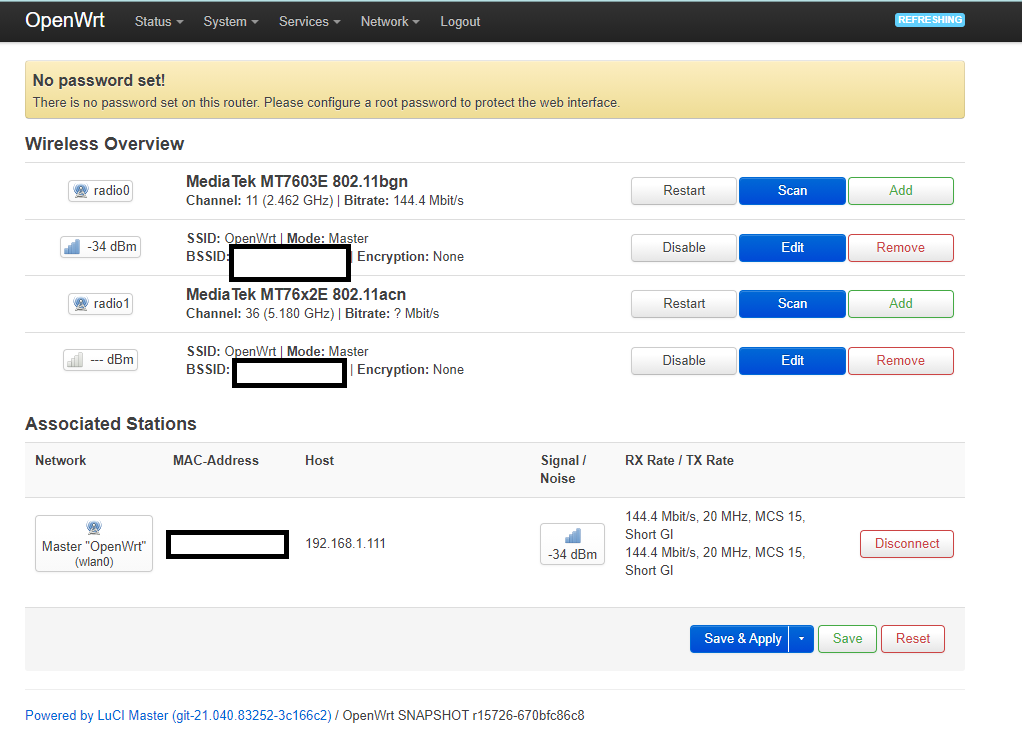Viewport: 1022px width, 744px height.
Task: Expand the Save & Apply dropdown arrow
Action: (801, 639)
